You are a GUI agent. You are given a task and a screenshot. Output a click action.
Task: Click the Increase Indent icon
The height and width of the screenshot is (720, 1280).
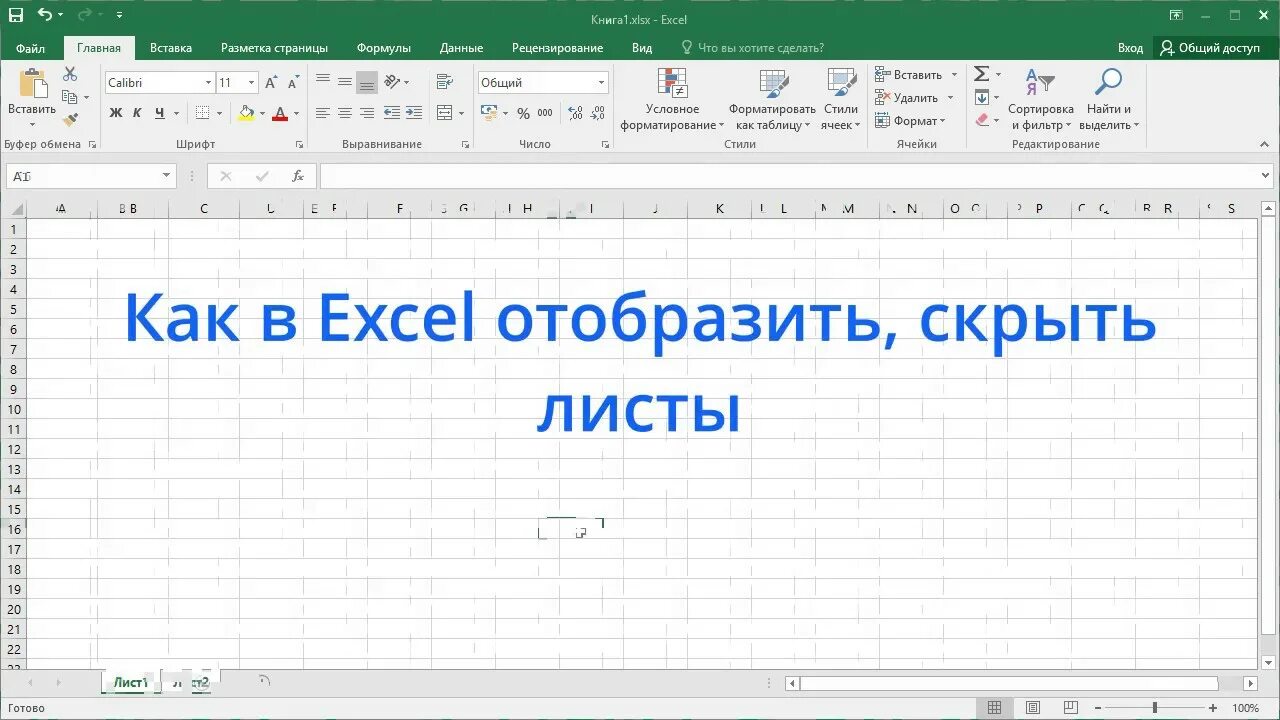coord(413,113)
